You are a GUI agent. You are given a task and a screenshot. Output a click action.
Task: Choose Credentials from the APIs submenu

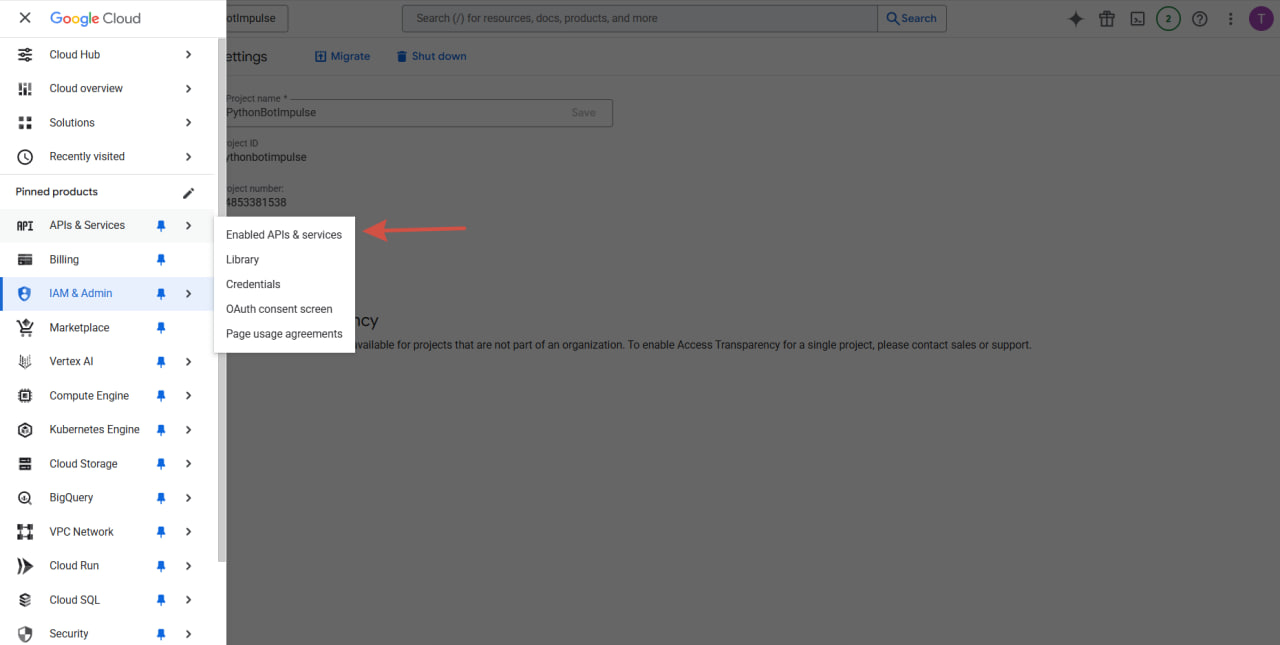(x=253, y=284)
